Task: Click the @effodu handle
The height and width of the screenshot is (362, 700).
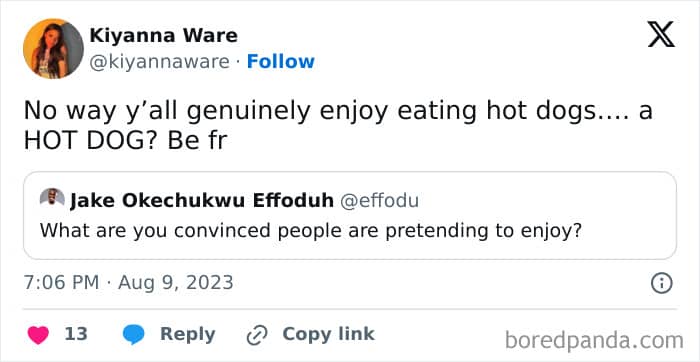Action: (x=379, y=201)
